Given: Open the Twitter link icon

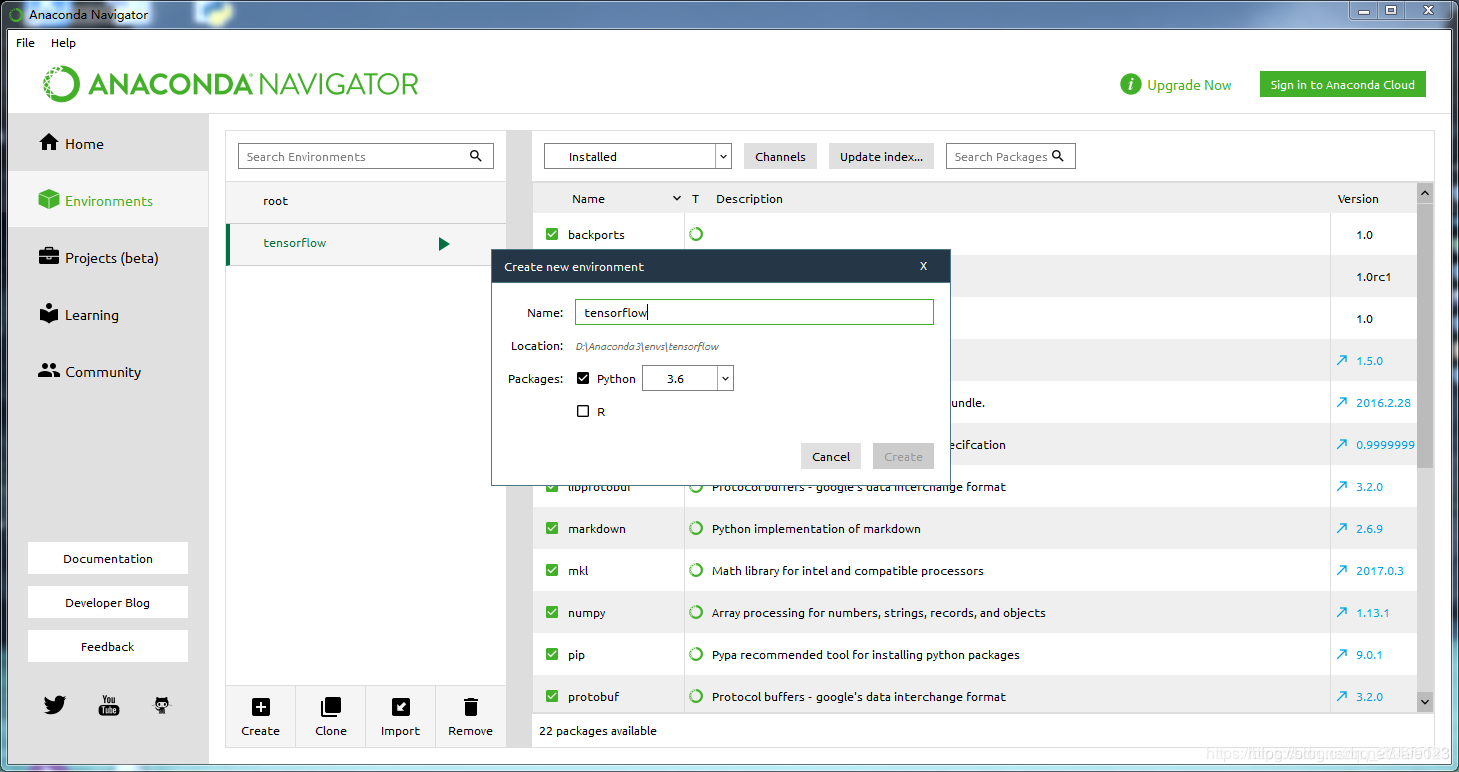Looking at the screenshot, I should 55,705.
